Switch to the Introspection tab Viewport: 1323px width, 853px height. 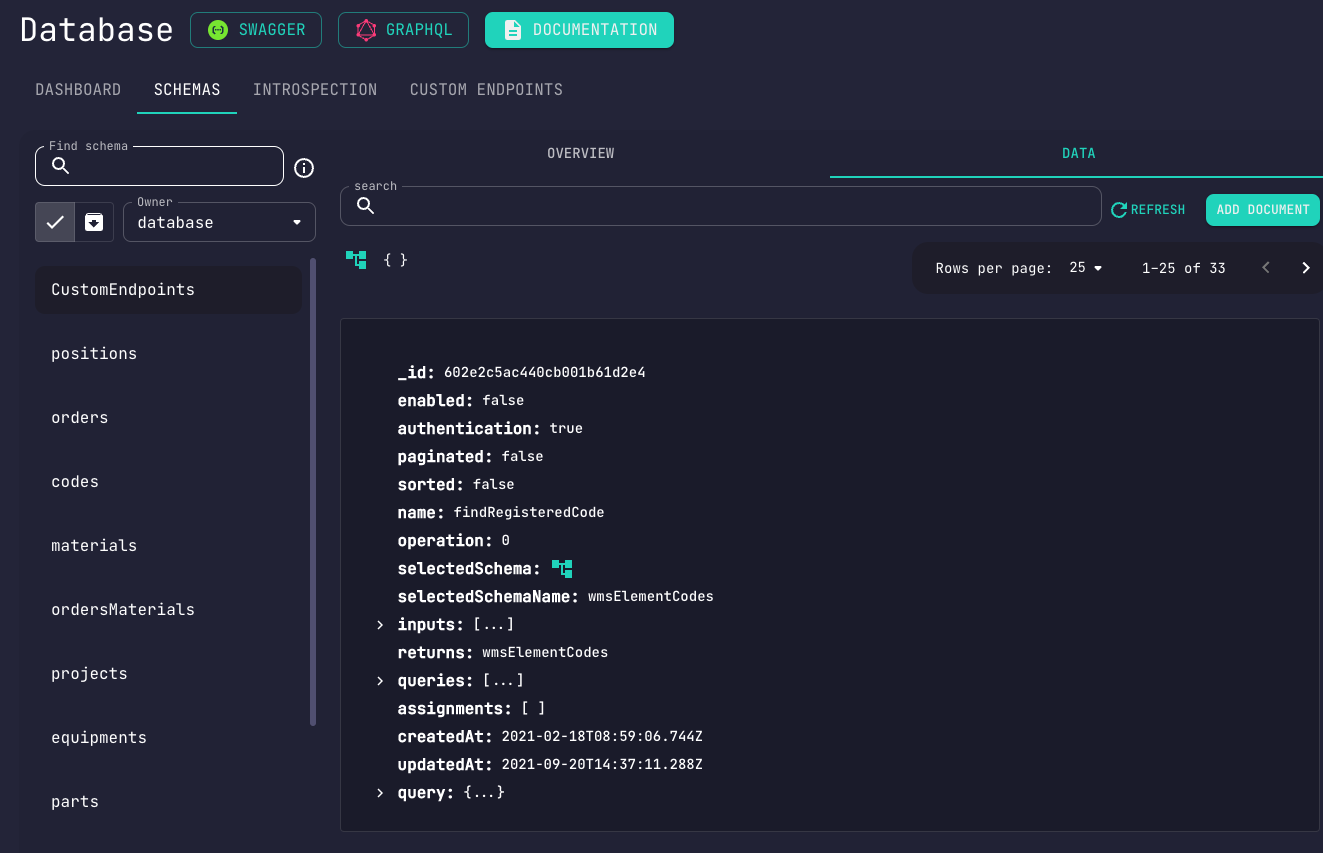coord(315,90)
